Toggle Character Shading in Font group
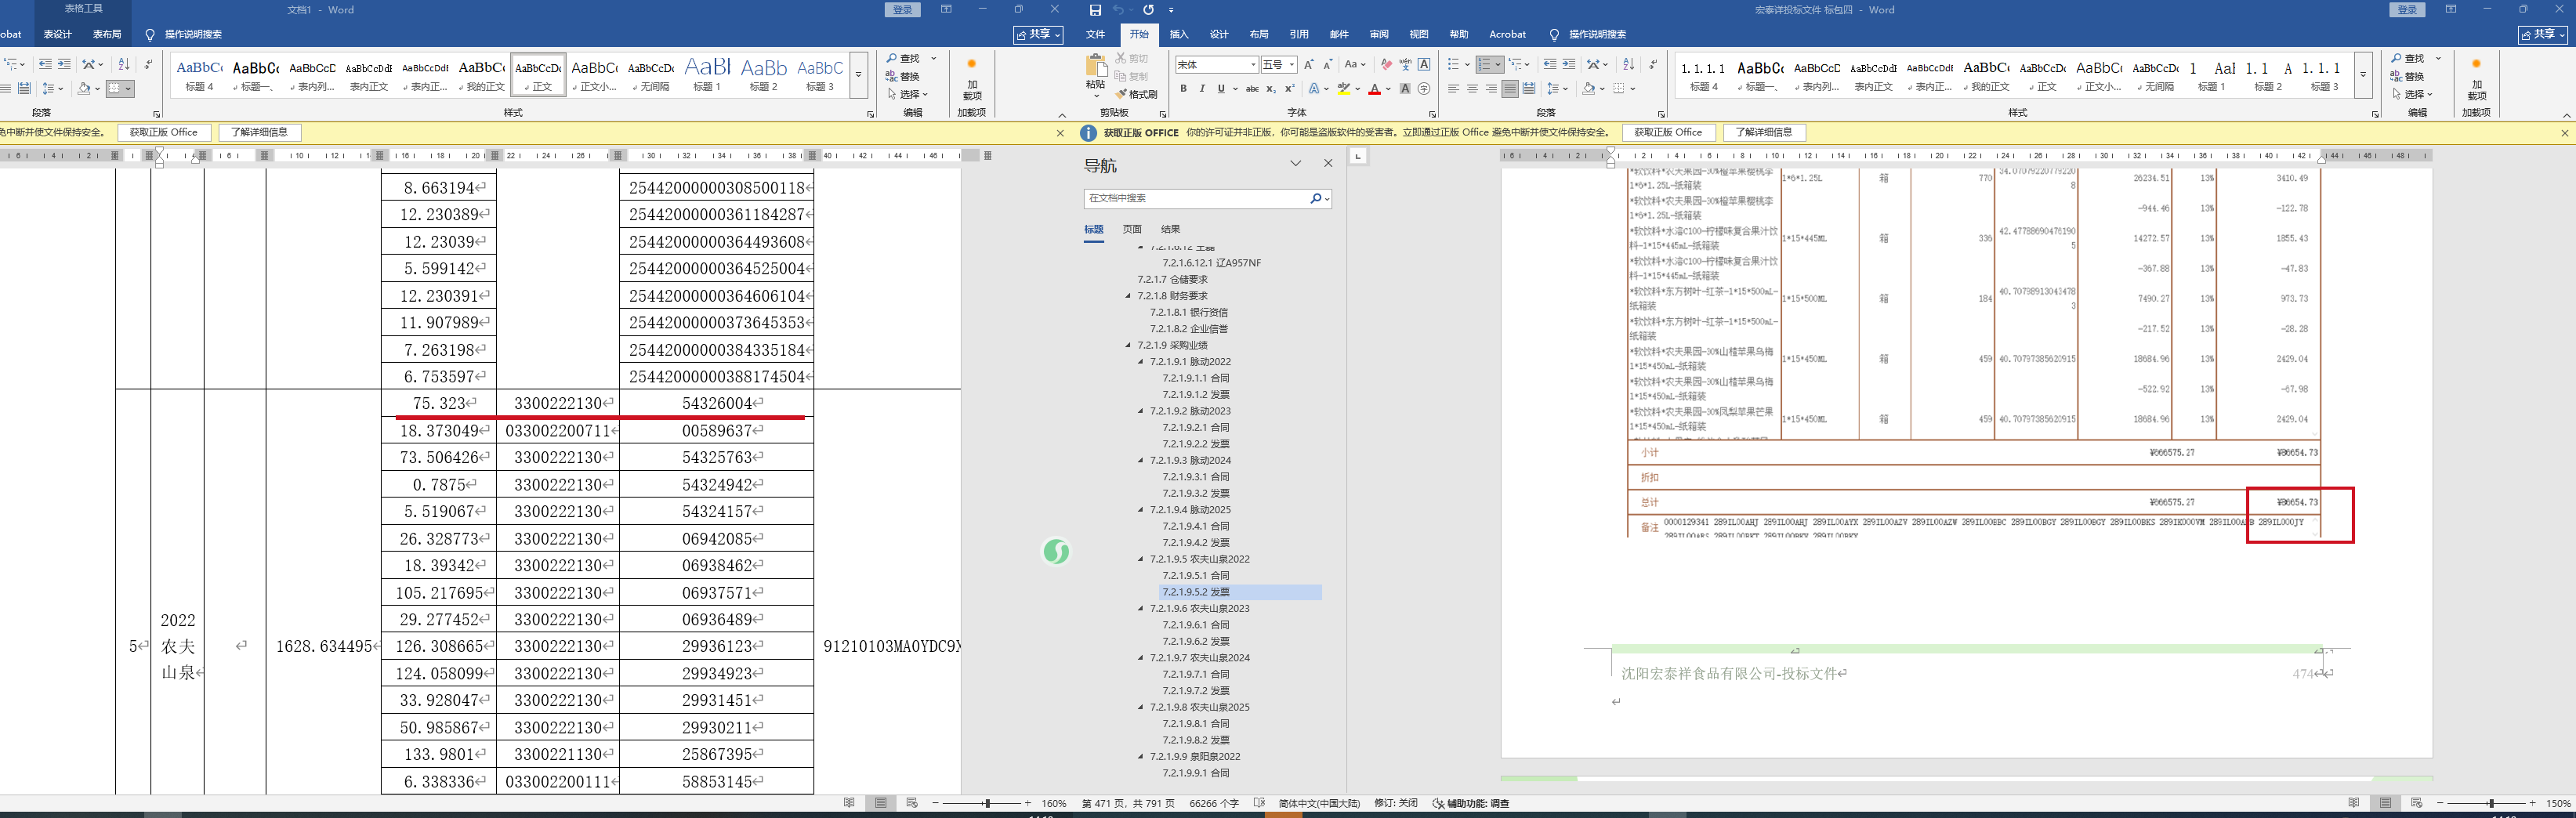The height and width of the screenshot is (818, 2576). [x=1405, y=89]
